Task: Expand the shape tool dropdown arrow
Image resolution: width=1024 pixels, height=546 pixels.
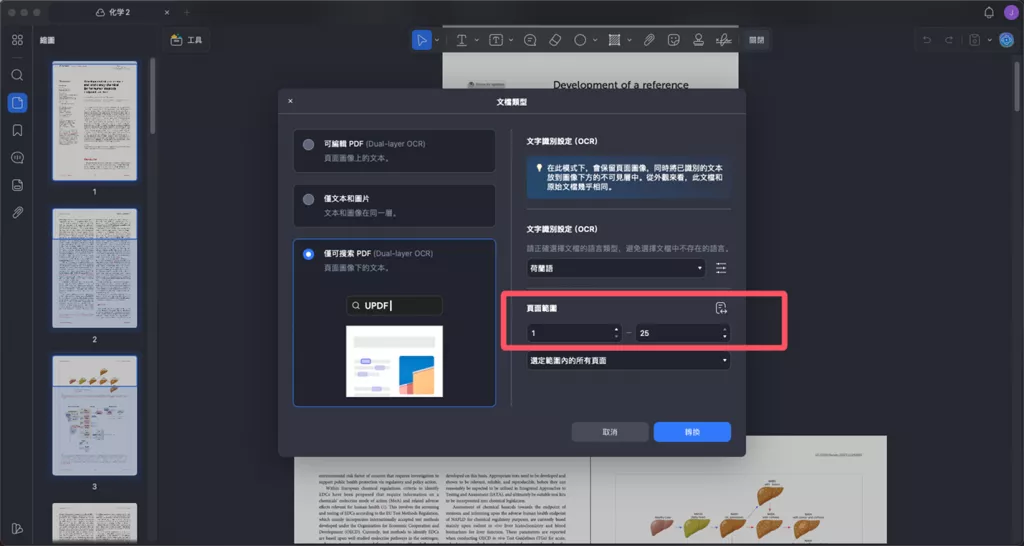Action: pyautogui.click(x=595, y=40)
